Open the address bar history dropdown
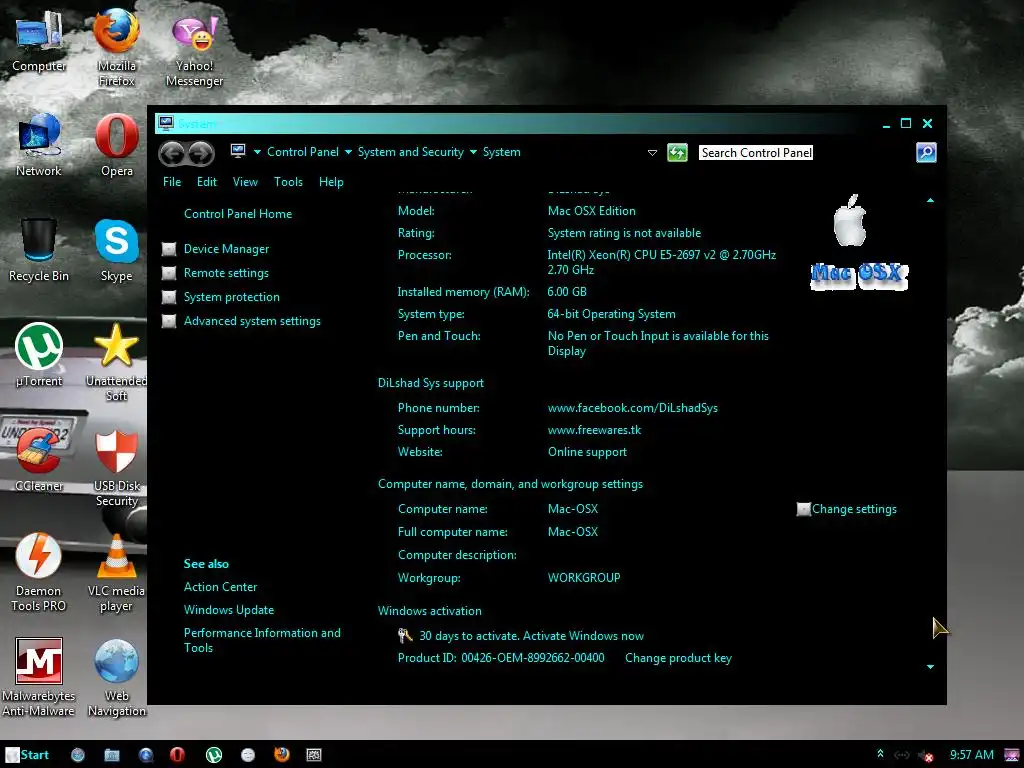This screenshot has width=1024, height=768. (x=652, y=153)
